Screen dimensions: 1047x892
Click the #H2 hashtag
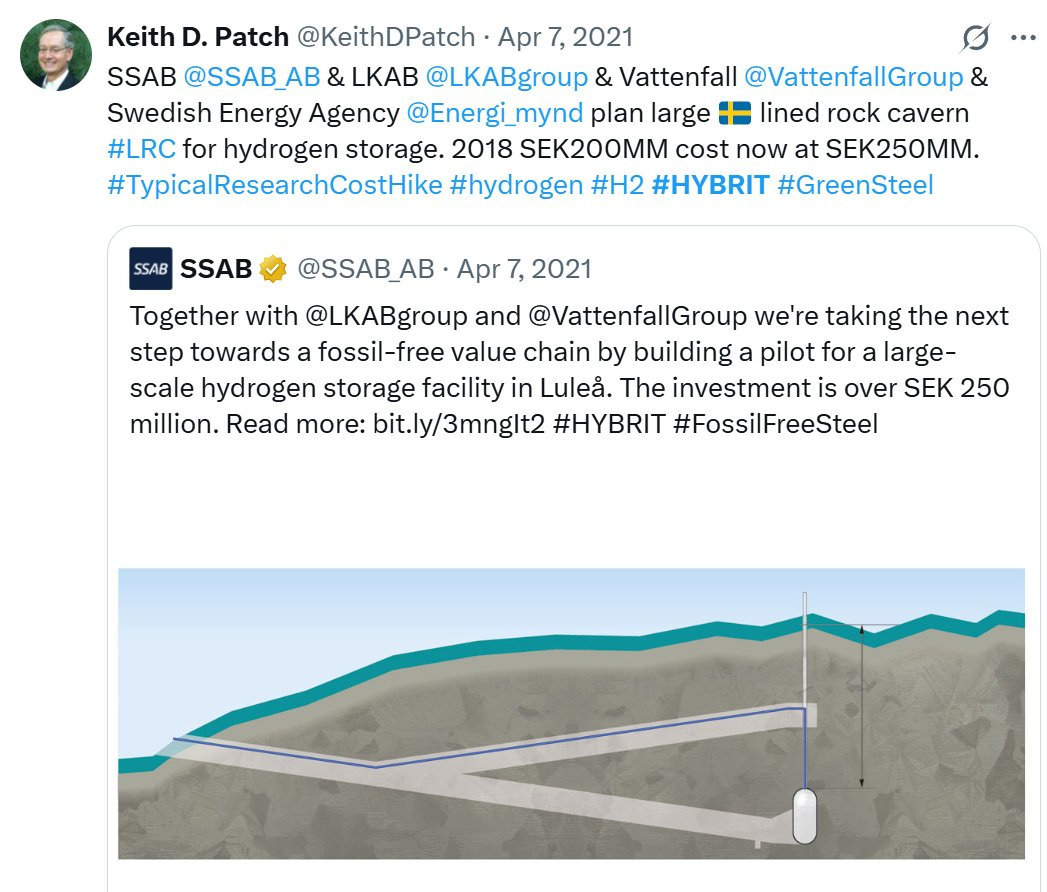(618, 185)
